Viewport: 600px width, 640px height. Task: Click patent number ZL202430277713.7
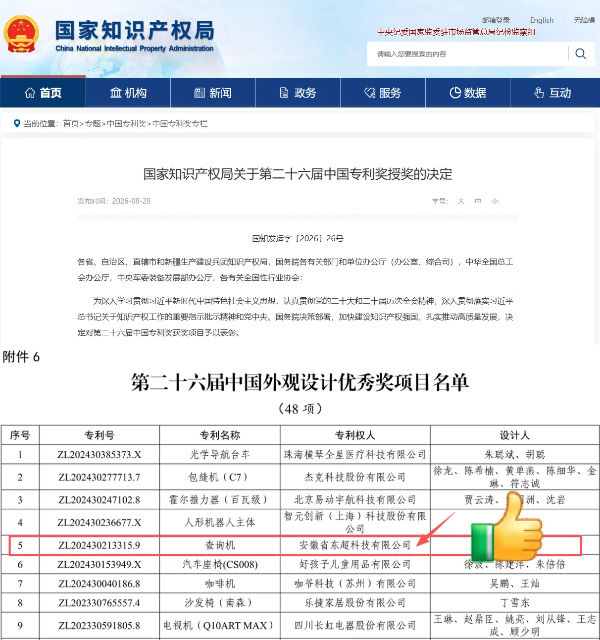[x=99, y=477]
